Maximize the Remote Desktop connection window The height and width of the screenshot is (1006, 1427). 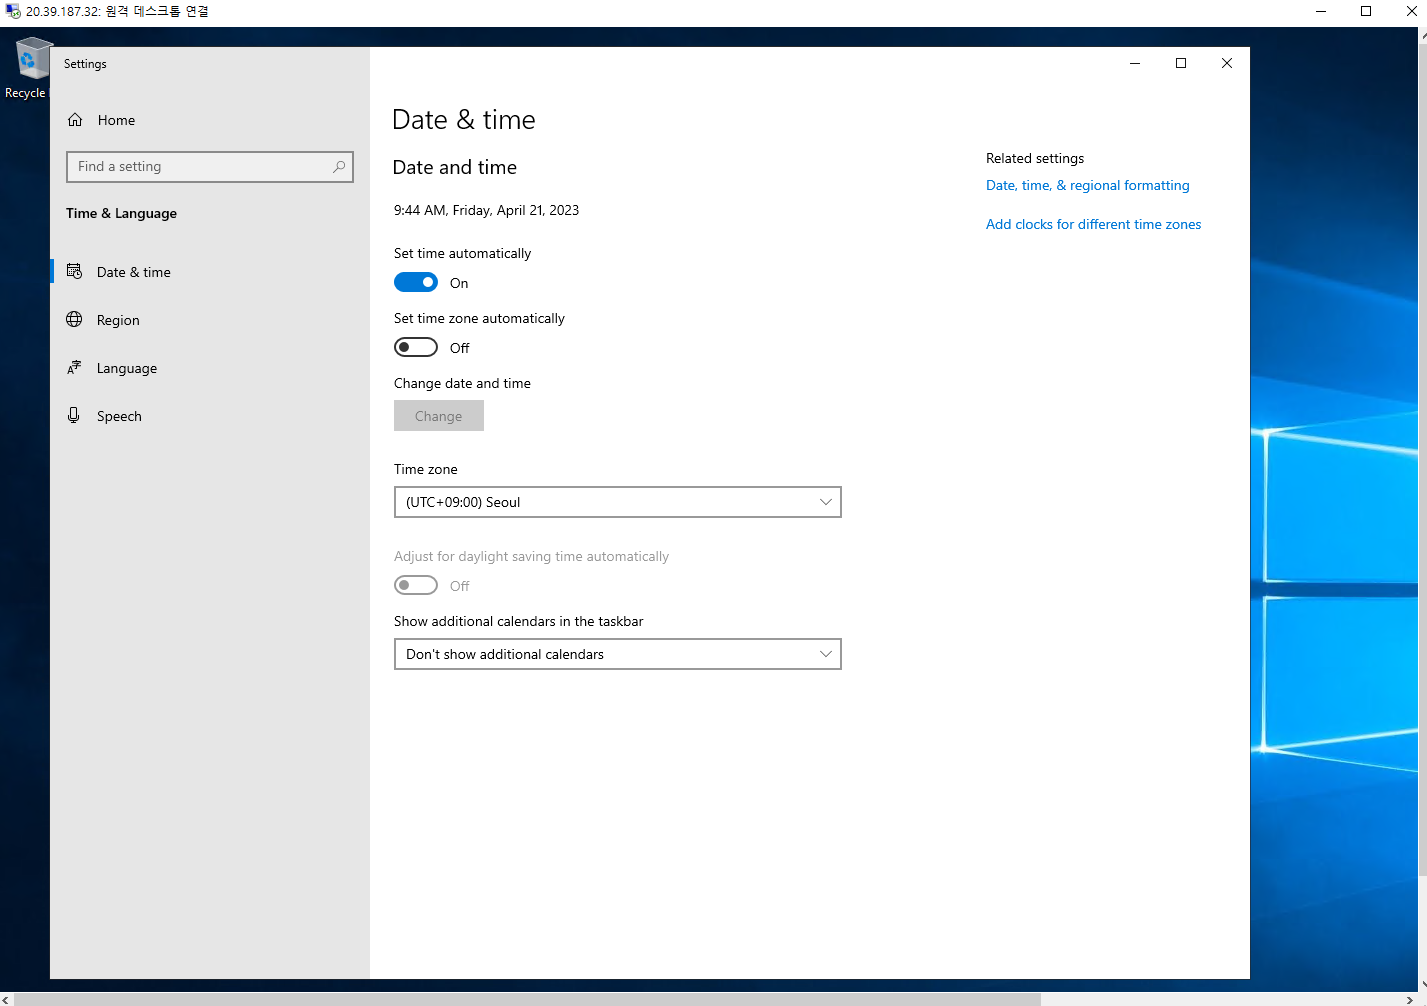pyautogui.click(x=1366, y=11)
